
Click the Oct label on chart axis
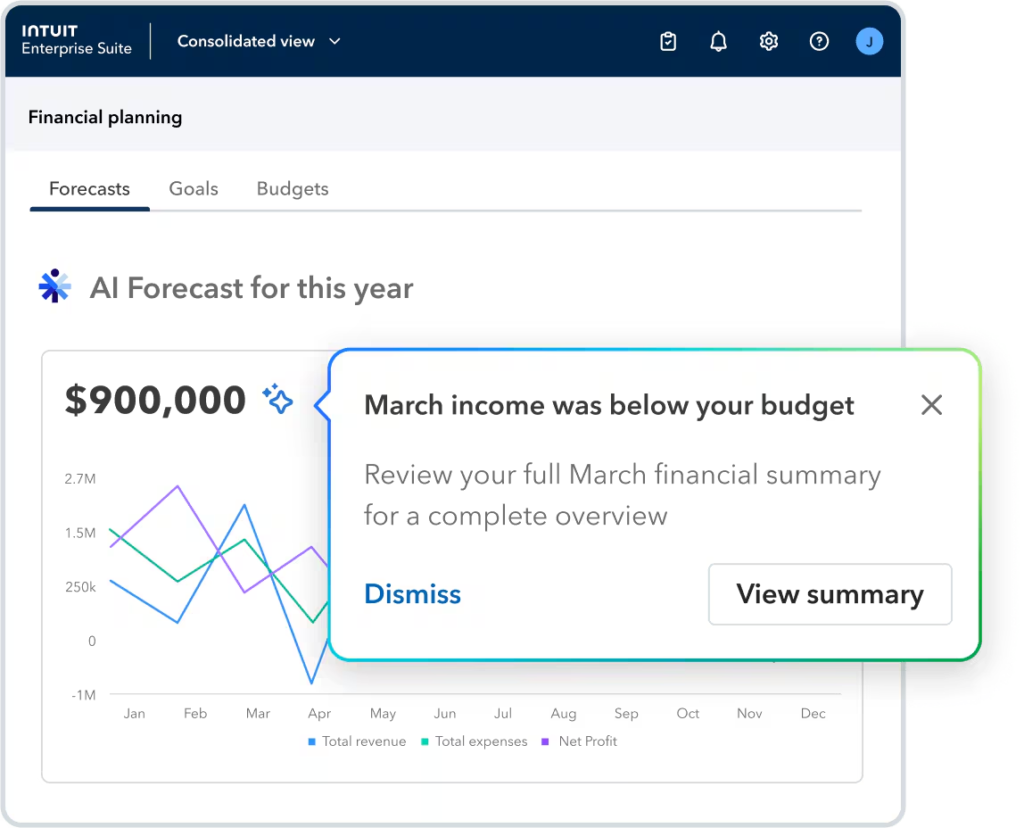pos(688,713)
